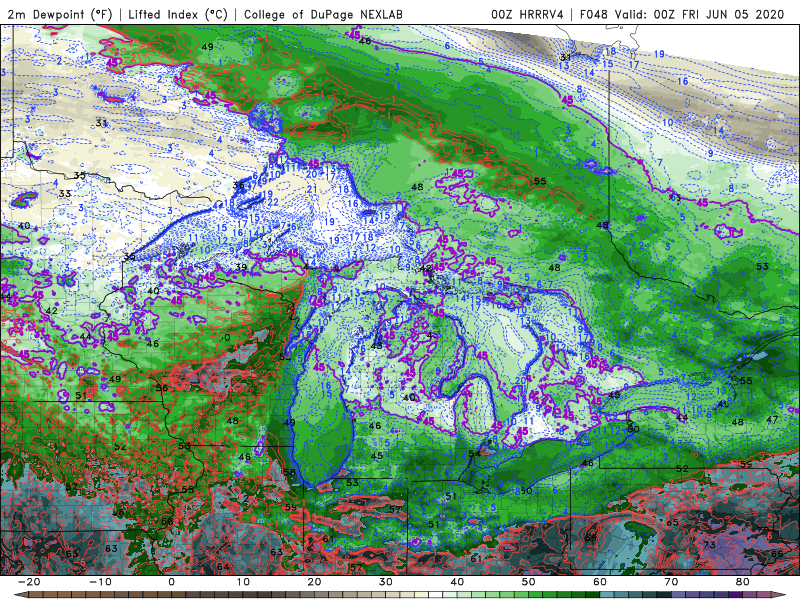Click the 30 label on the color scale

point(386,582)
